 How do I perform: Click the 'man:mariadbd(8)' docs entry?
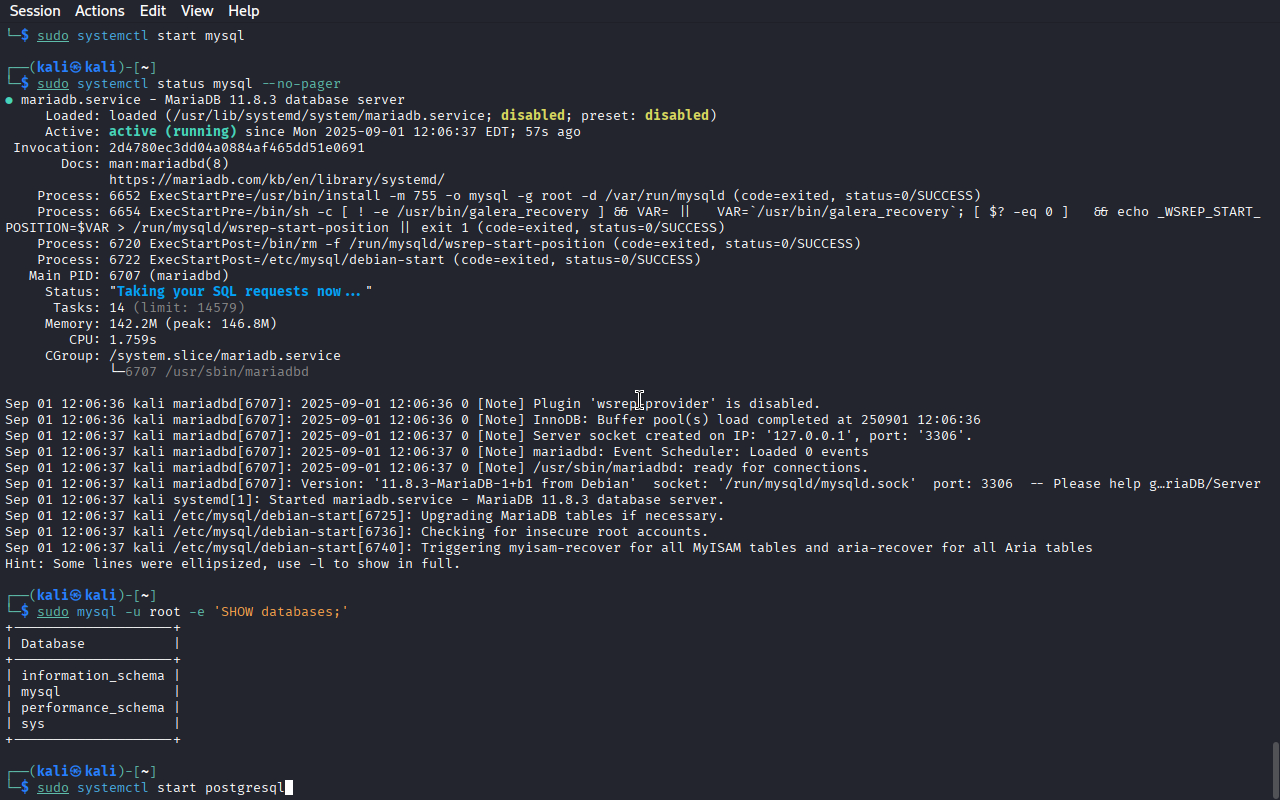point(169,164)
